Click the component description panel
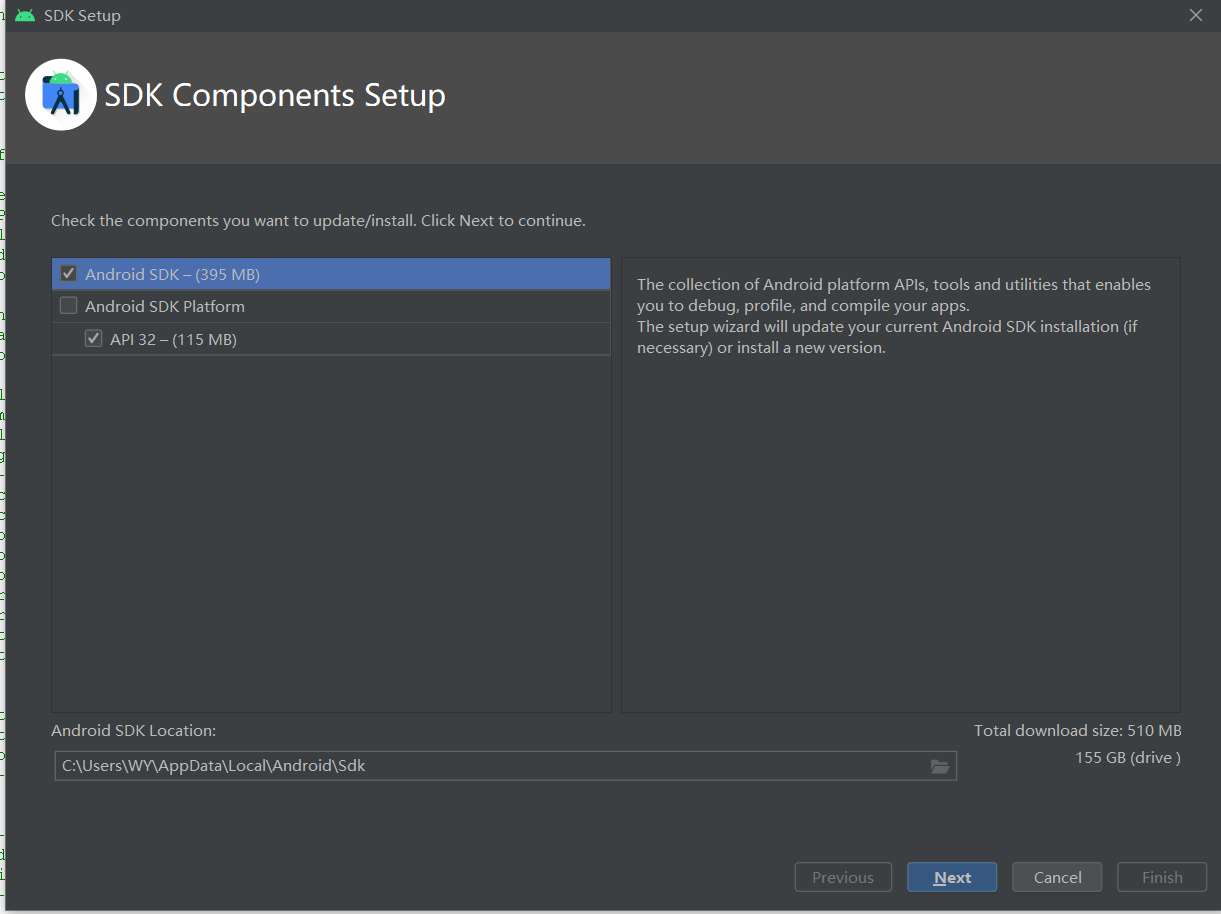 tap(900, 480)
